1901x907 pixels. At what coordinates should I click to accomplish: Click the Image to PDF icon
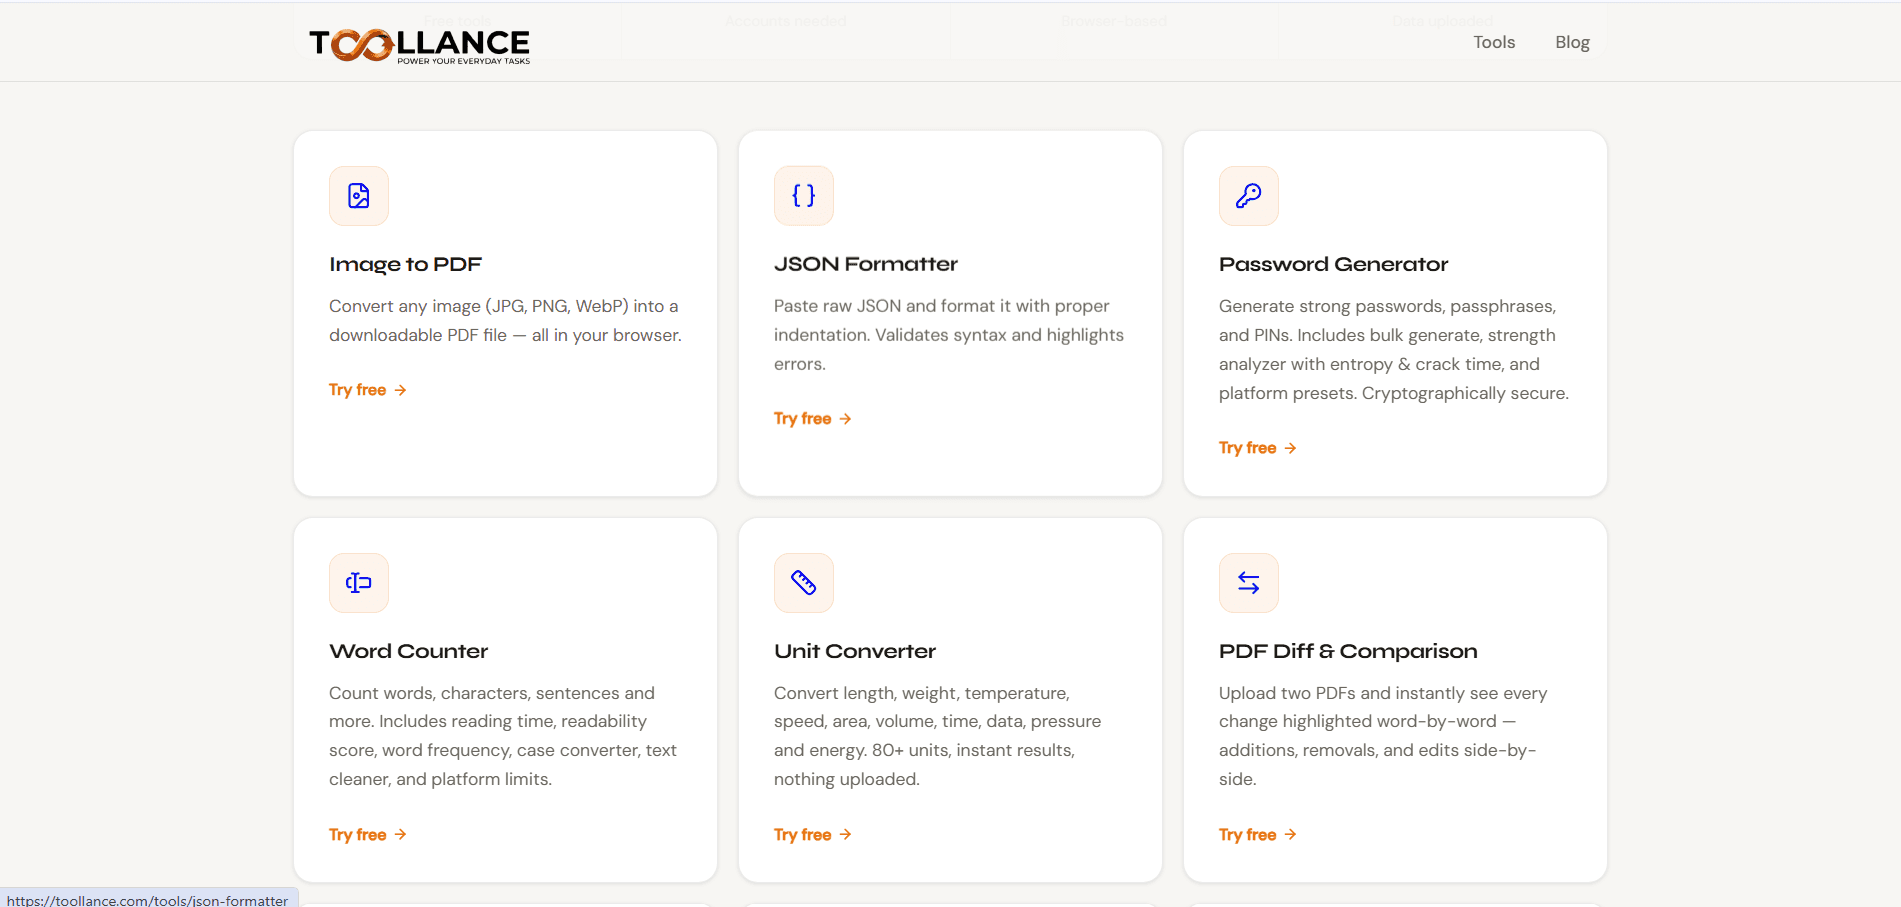pos(359,196)
